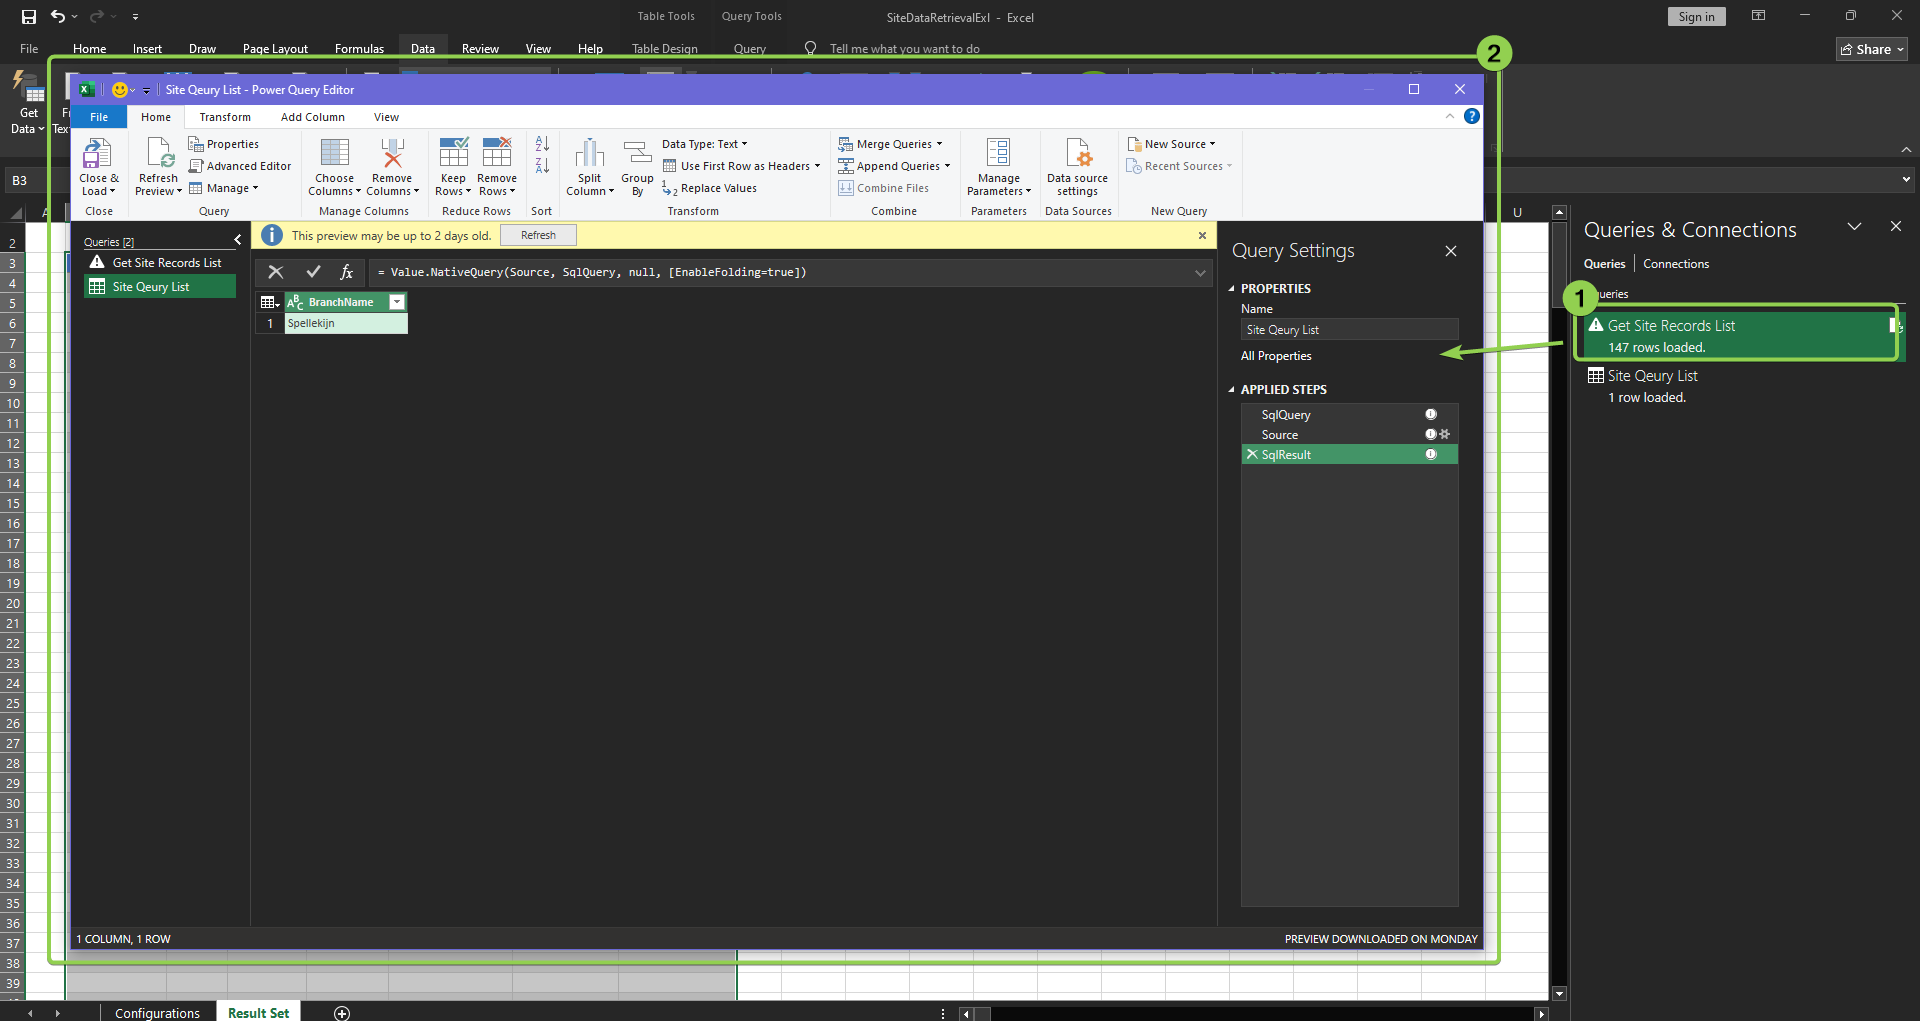
Task: Click Replace Values
Action: click(x=709, y=188)
